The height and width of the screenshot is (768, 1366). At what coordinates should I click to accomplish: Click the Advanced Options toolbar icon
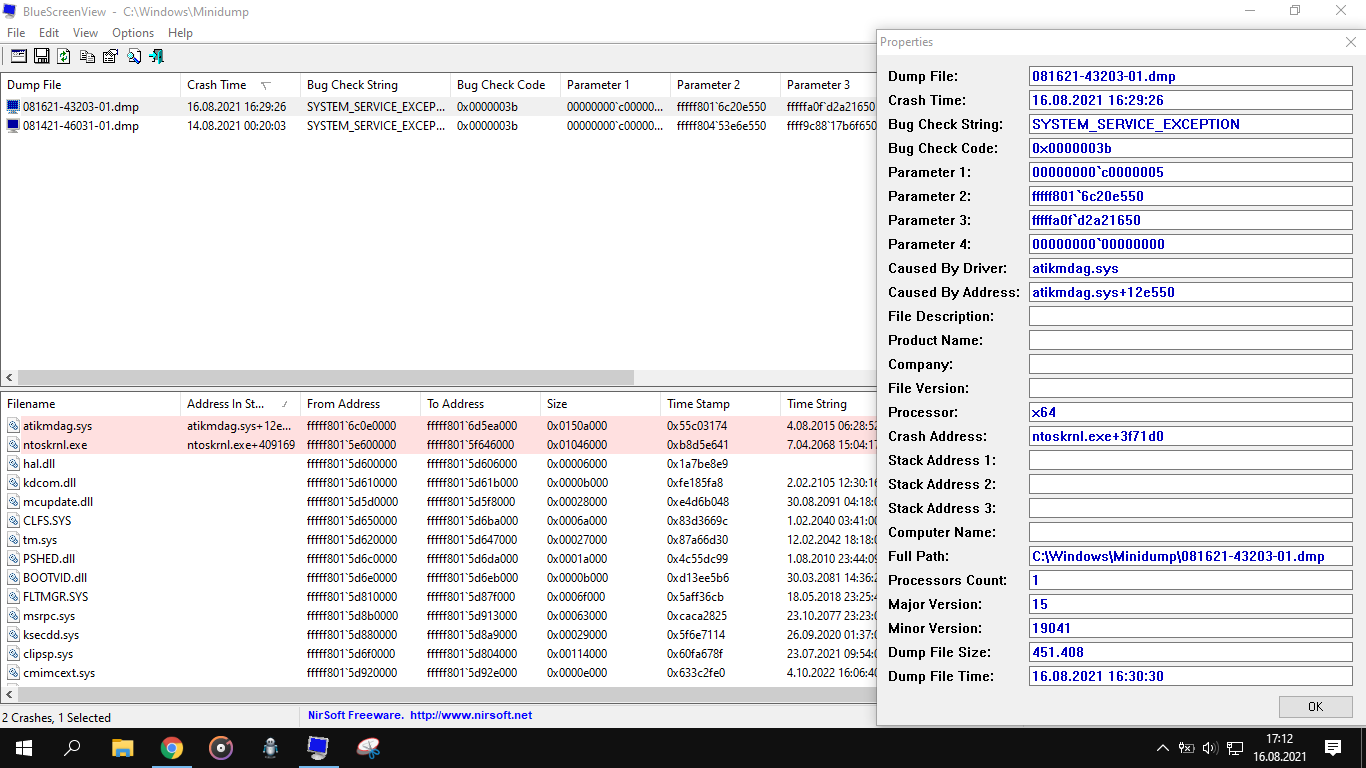[19, 56]
